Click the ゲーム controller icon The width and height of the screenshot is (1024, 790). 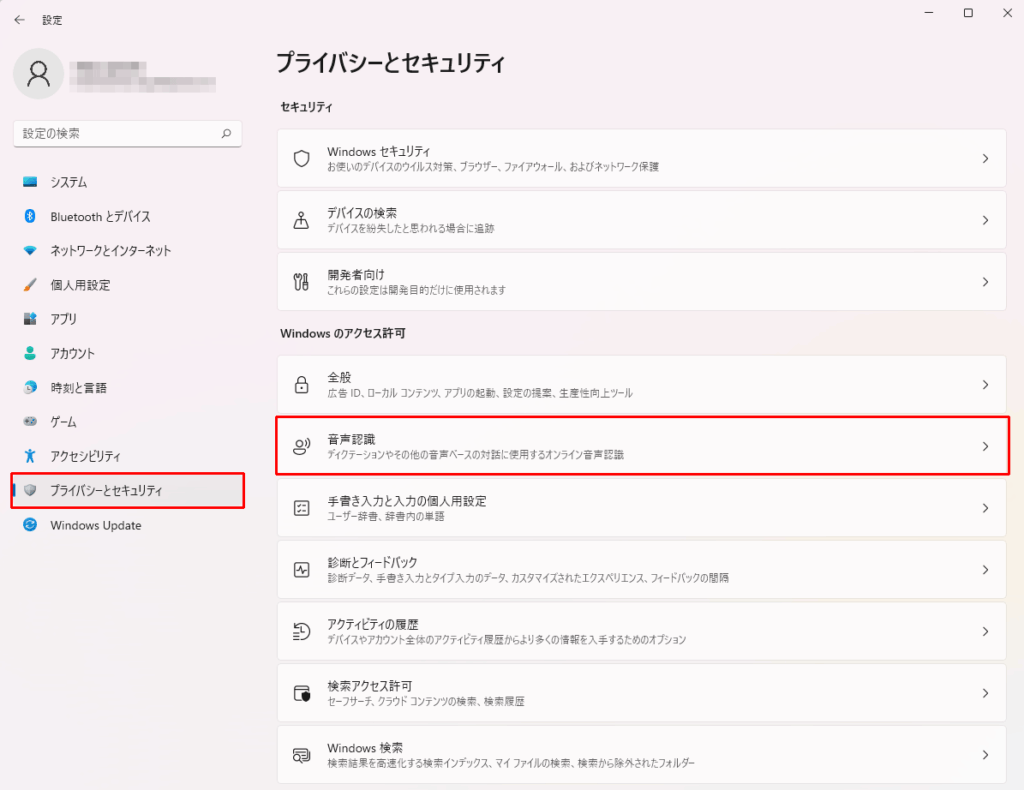coord(30,421)
